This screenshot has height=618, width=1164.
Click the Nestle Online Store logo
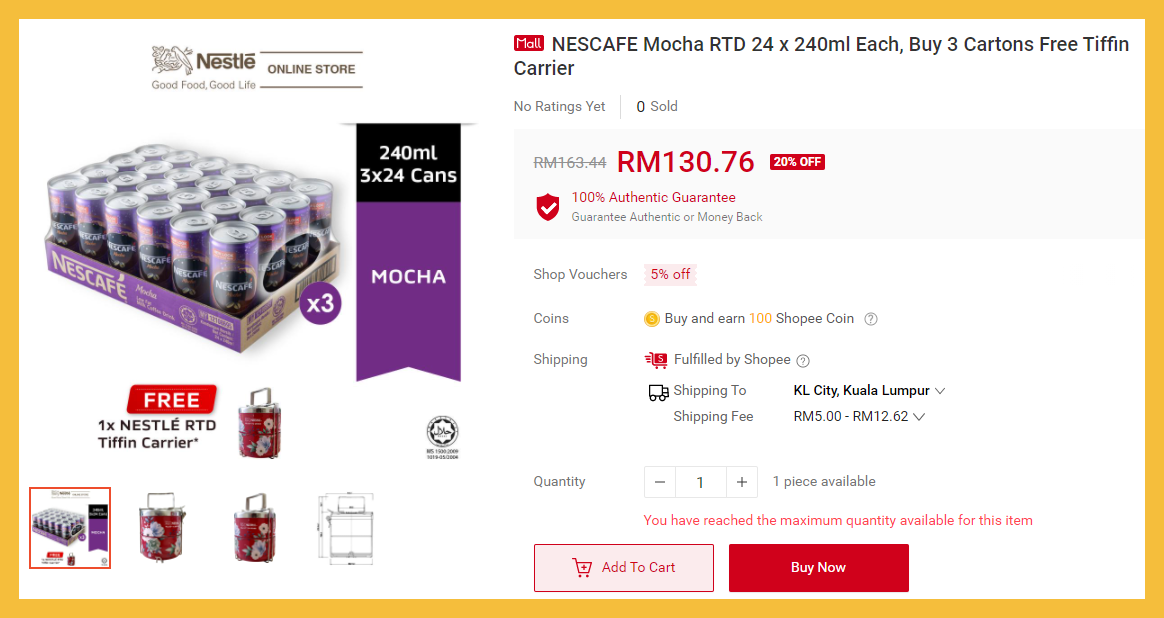pyautogui.click(x=257, y=68)
